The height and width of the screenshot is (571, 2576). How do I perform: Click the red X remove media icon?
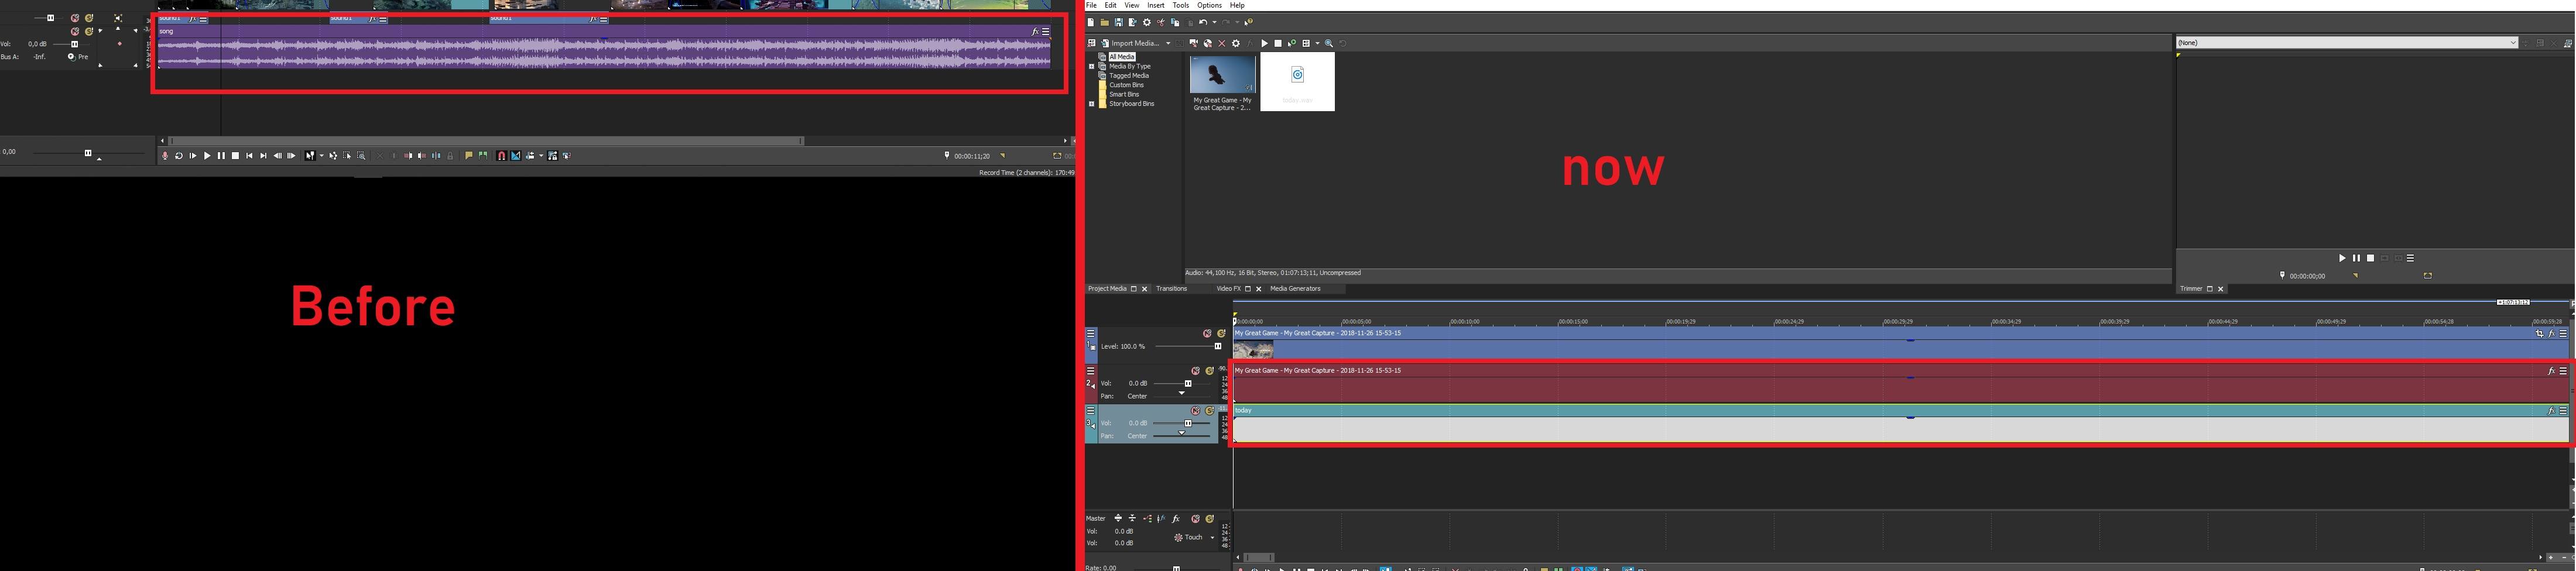[1221, 43]
